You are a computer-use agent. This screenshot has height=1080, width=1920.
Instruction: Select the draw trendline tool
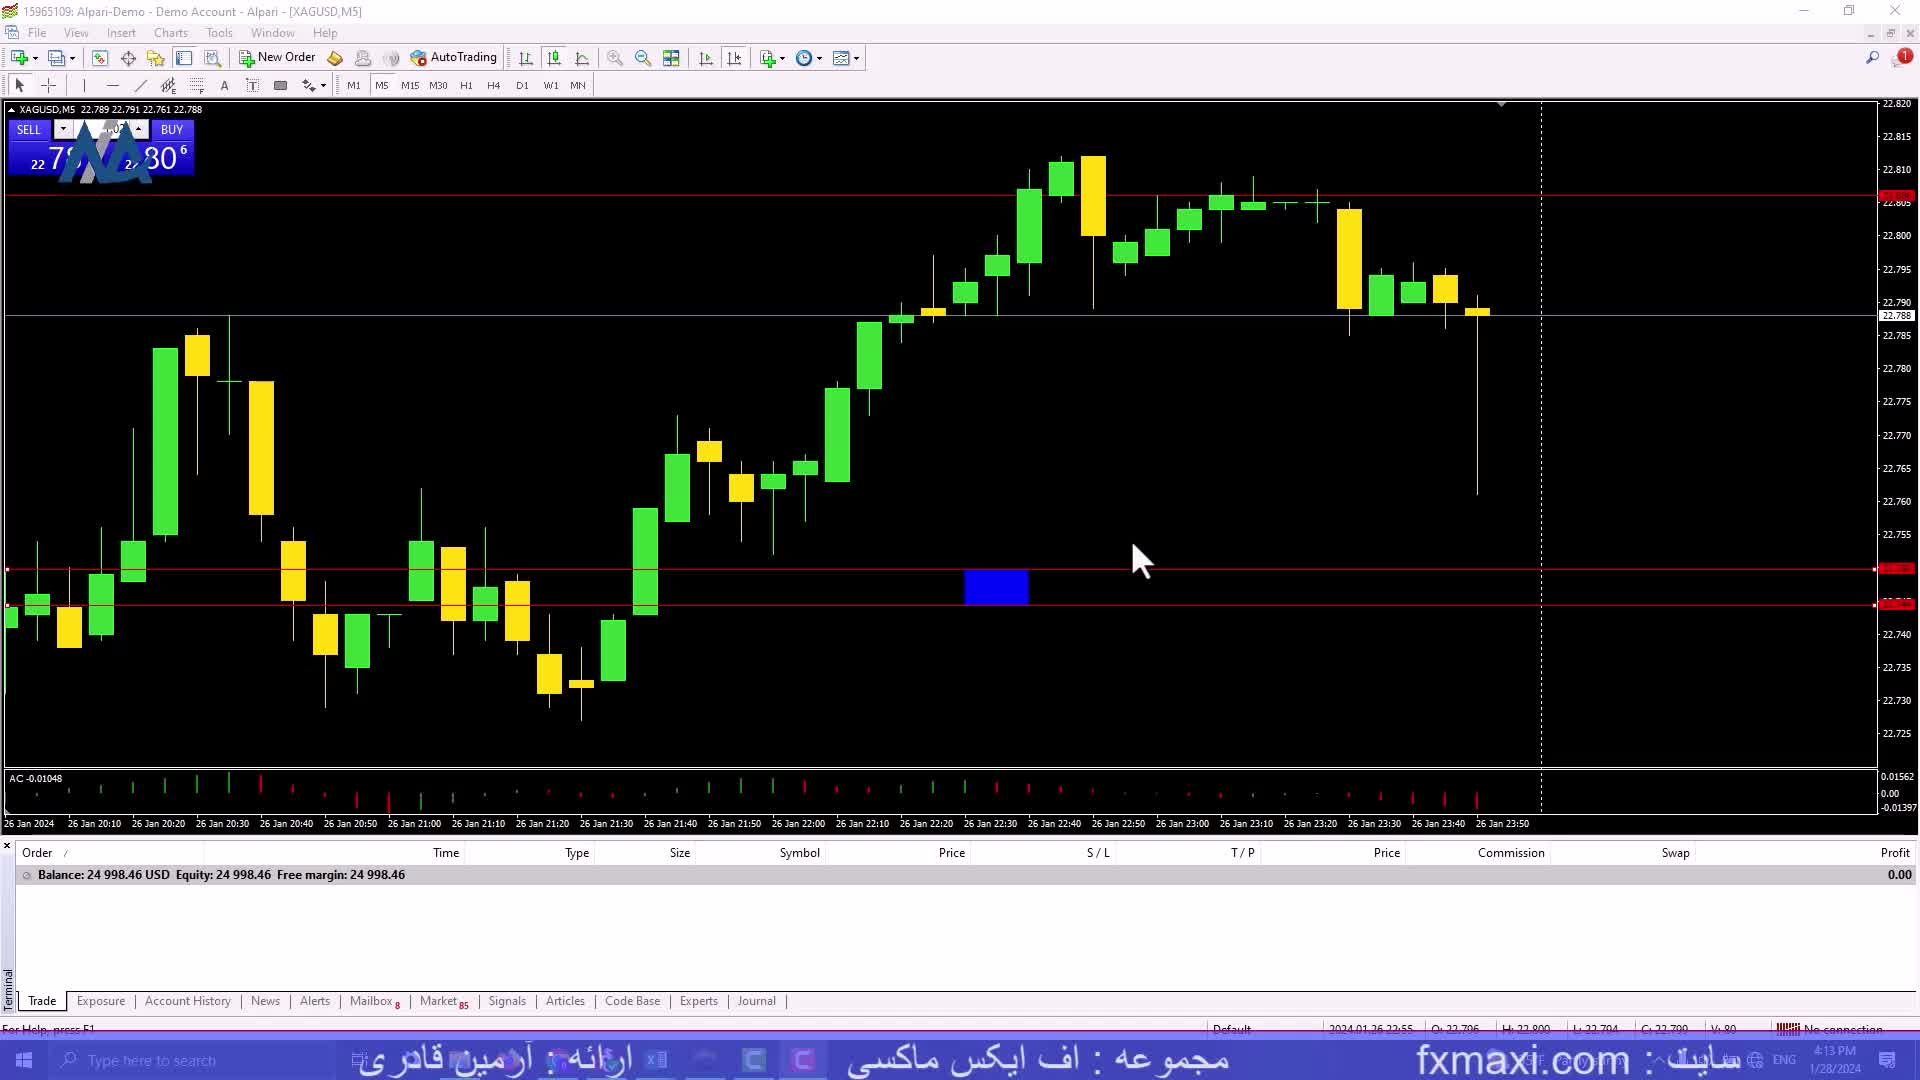click(x=141, y=85)
